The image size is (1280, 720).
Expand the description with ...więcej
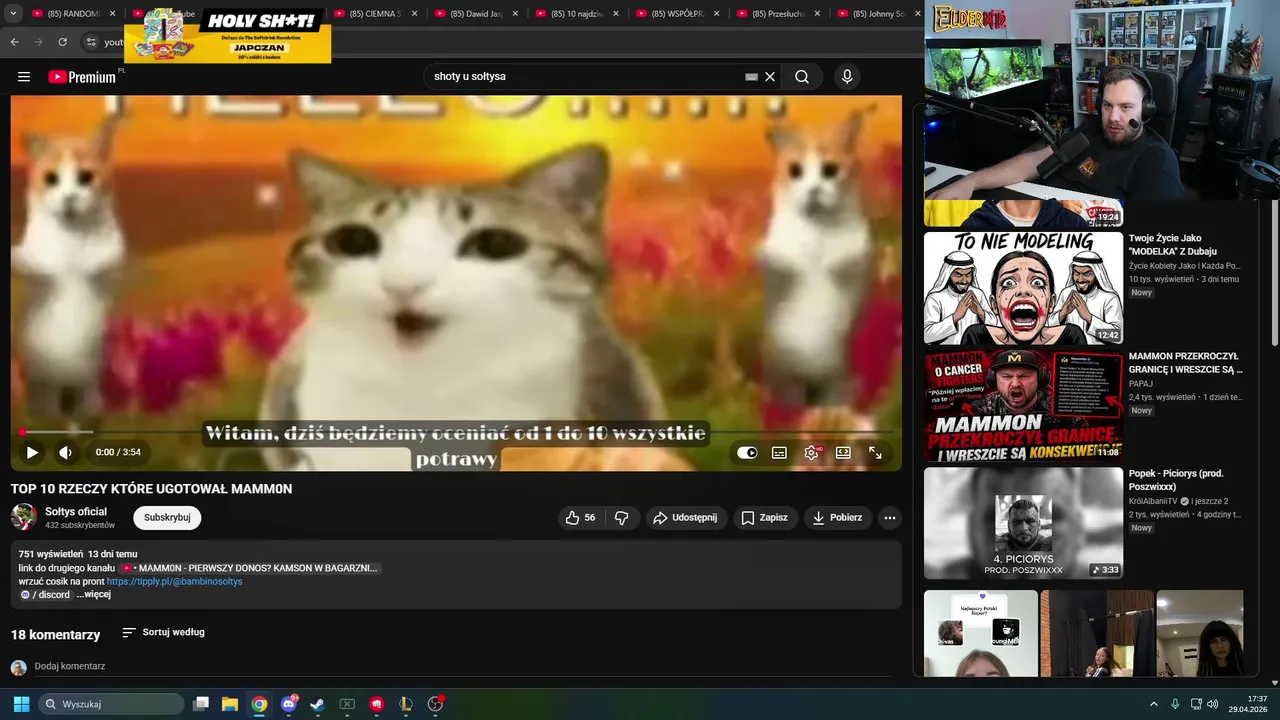click(94, 594)
